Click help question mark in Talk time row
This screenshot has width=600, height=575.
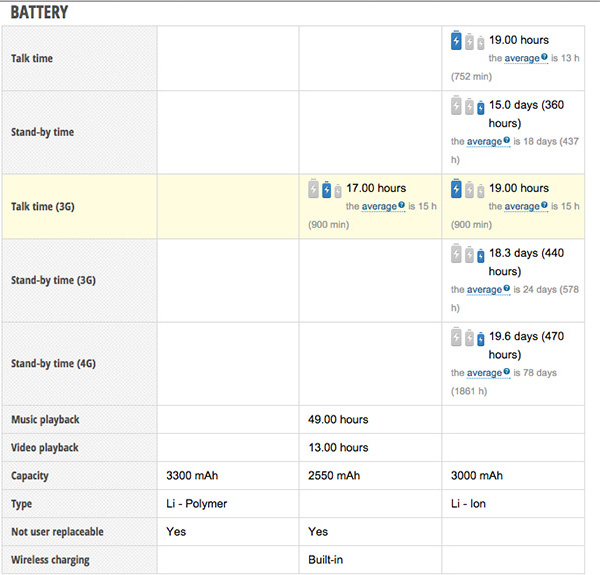pos(543,59)
